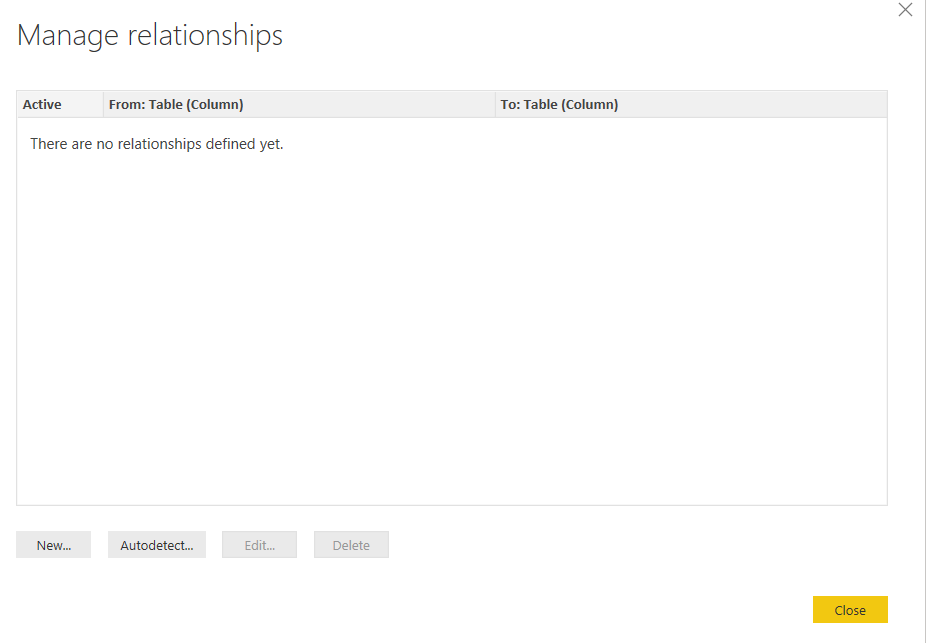The width and height of the screenshot is (926, 643).
Task: Click divider between Active and From headers
Action: [x=103, y=104]
